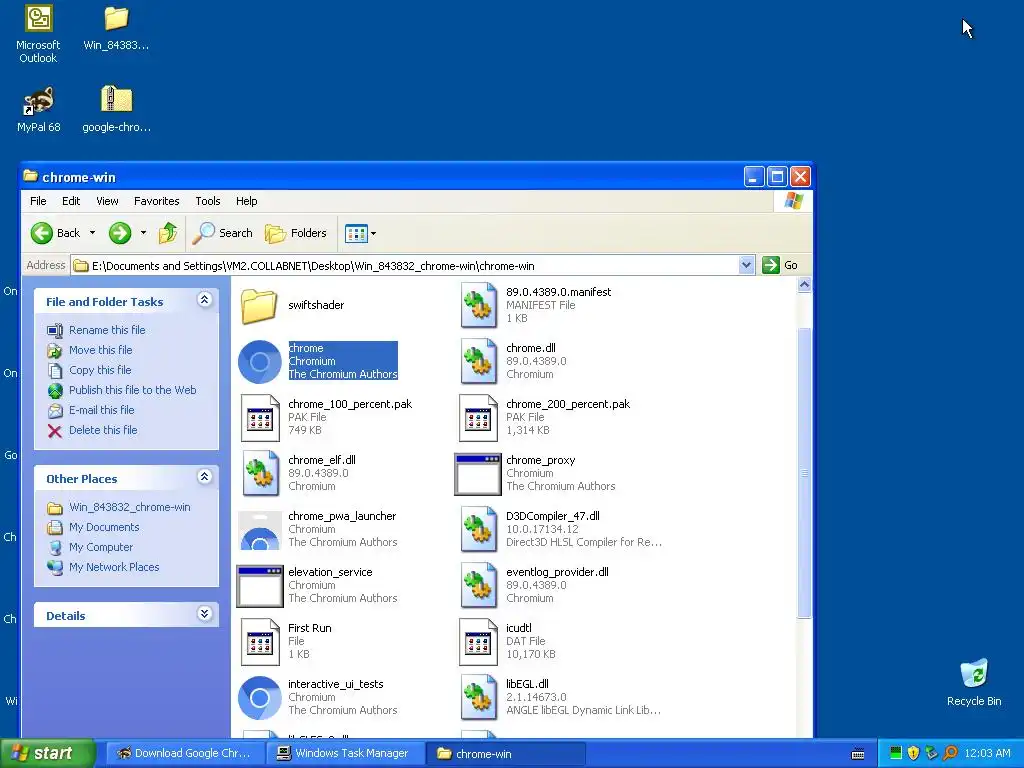Select the eventlog_provider.dll icon

tap(478, 586)
